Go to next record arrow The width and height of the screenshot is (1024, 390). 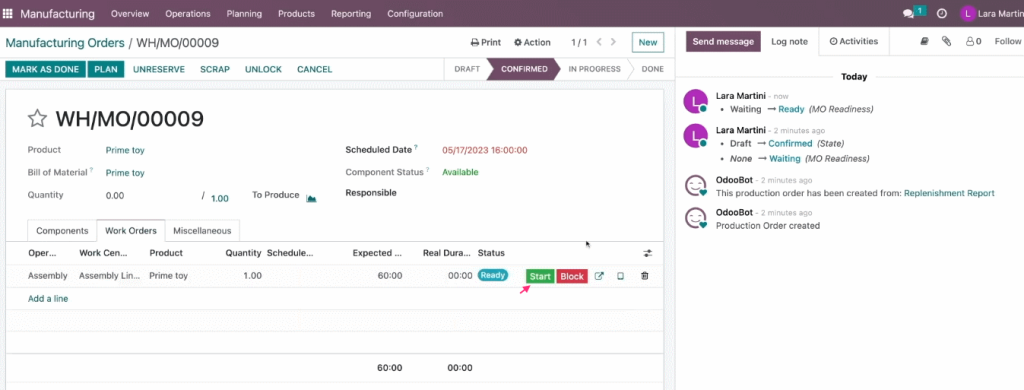click(x=613, y=42)
